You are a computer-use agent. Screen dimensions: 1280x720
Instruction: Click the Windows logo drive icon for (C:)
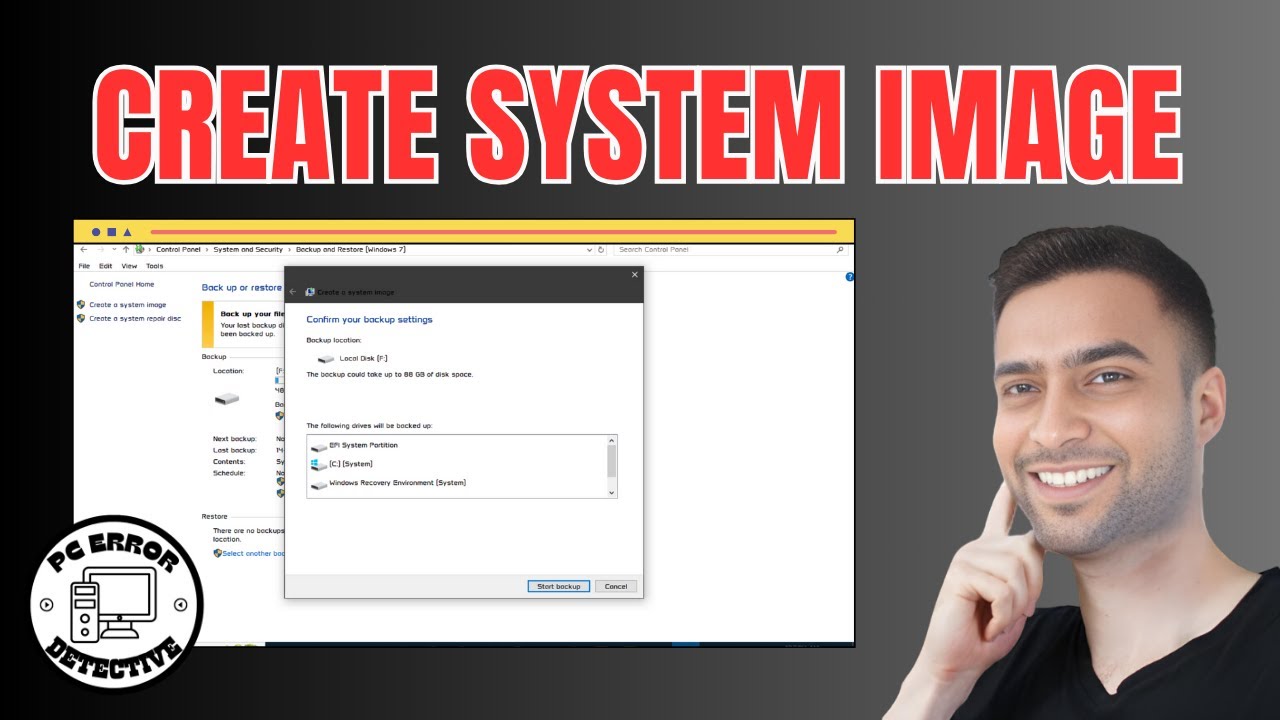click(319, 465)
